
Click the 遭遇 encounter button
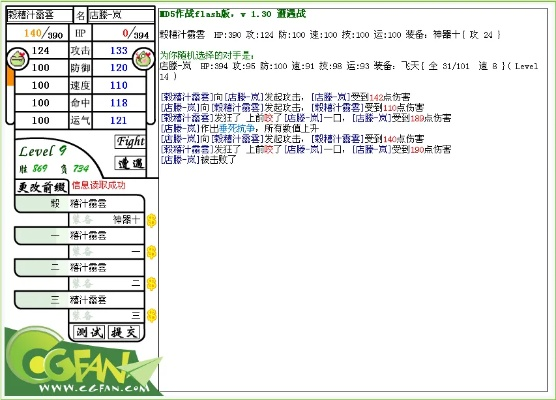point(130,163)
